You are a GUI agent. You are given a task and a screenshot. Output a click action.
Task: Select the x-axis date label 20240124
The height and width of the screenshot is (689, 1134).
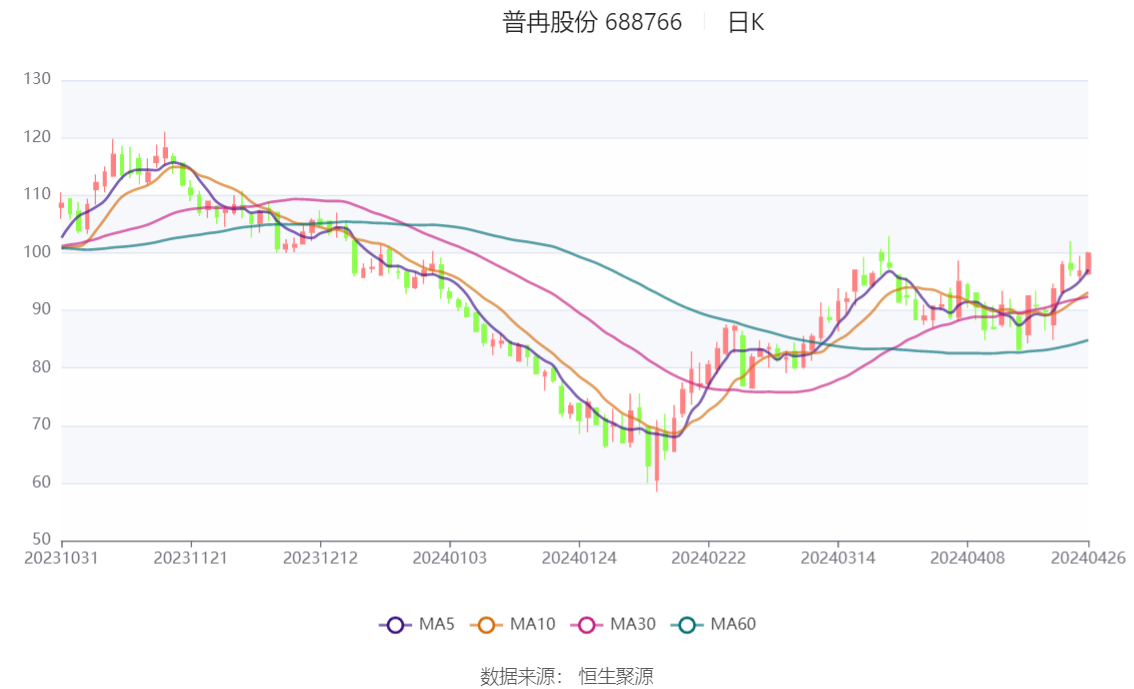click(579, 558)
